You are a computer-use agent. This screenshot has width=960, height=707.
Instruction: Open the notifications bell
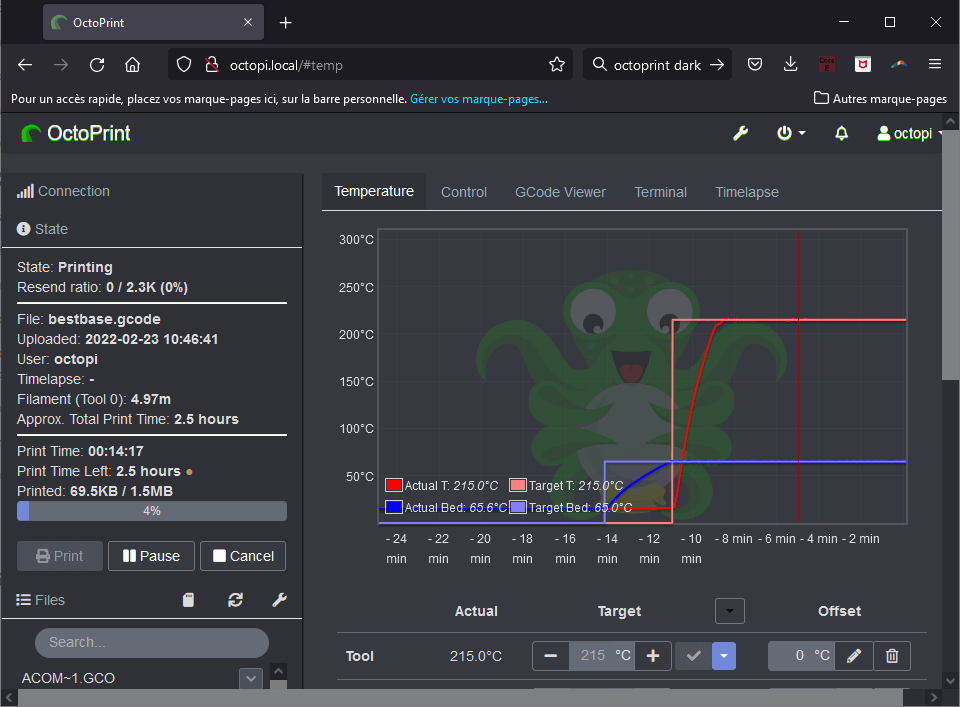coord(841,133)
